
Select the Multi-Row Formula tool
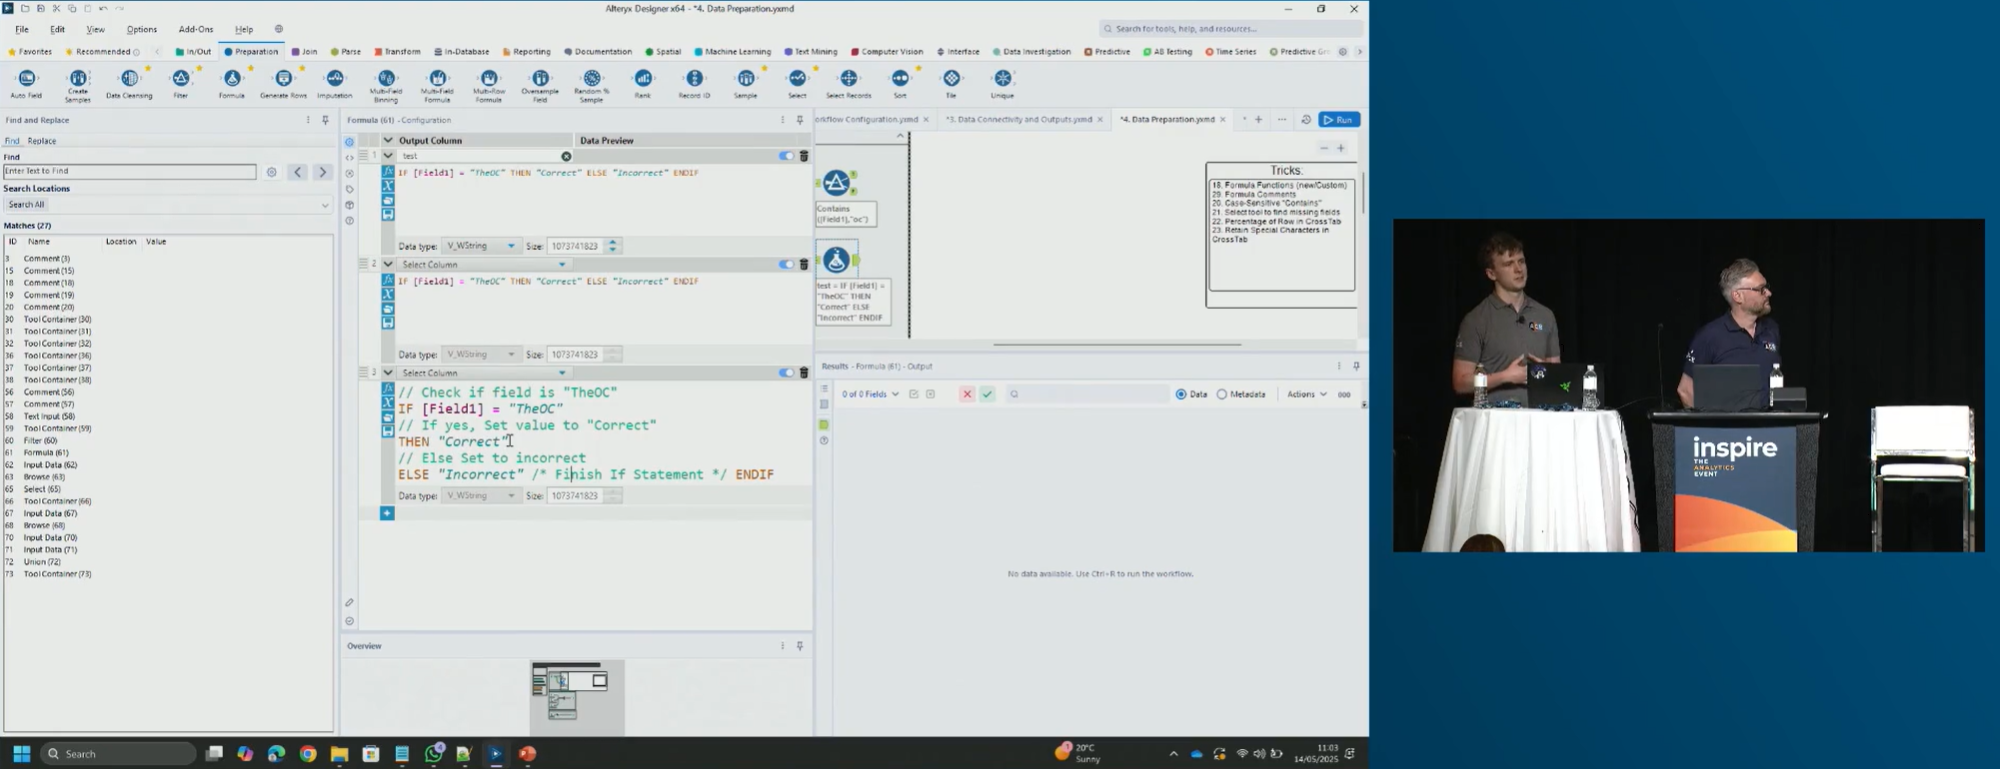(x=489, y=85)
